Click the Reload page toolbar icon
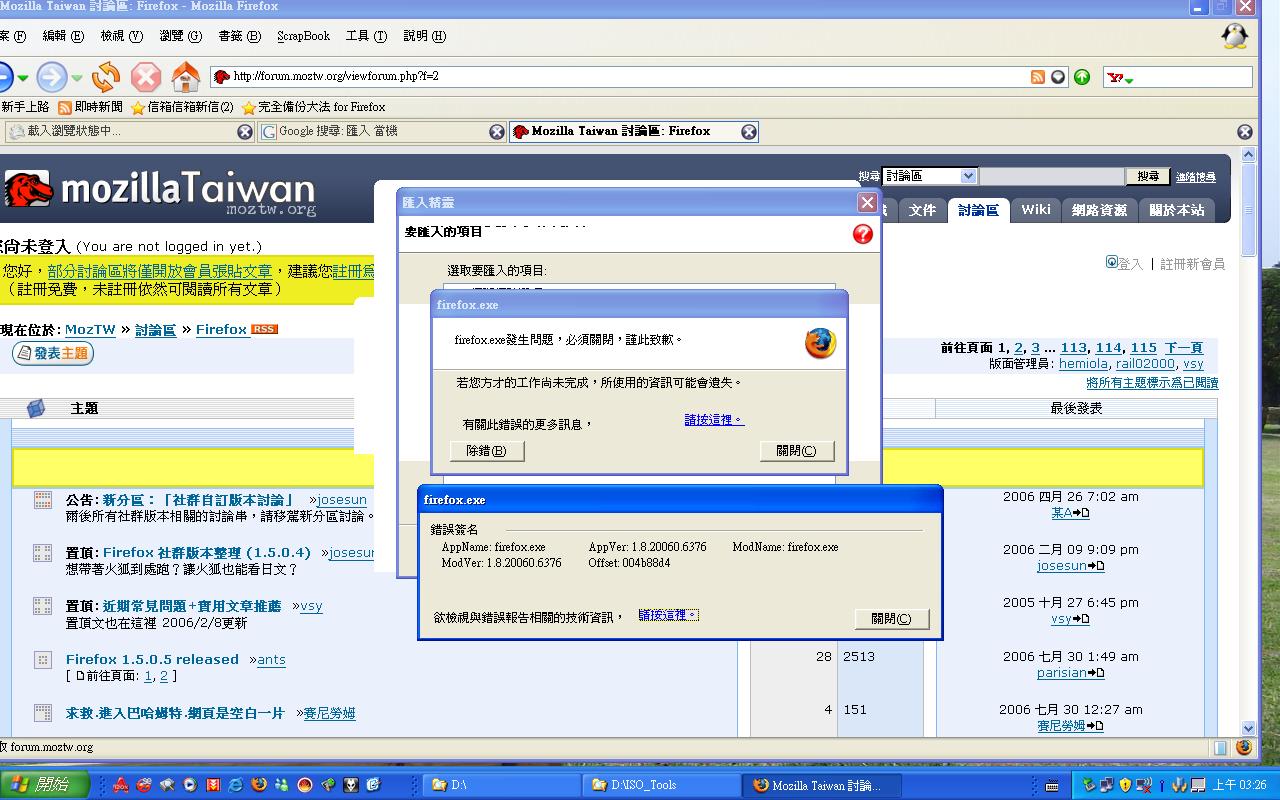Viewport: 1280px width, 800px height. (105, 77)
